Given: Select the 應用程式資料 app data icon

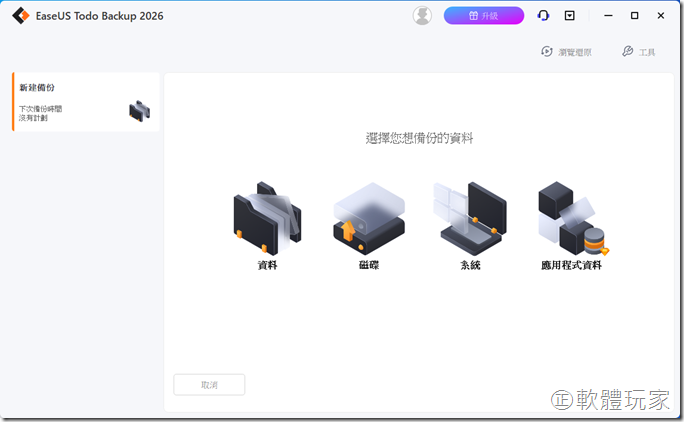Looking at the screenshot, I should tap(572, 218).
